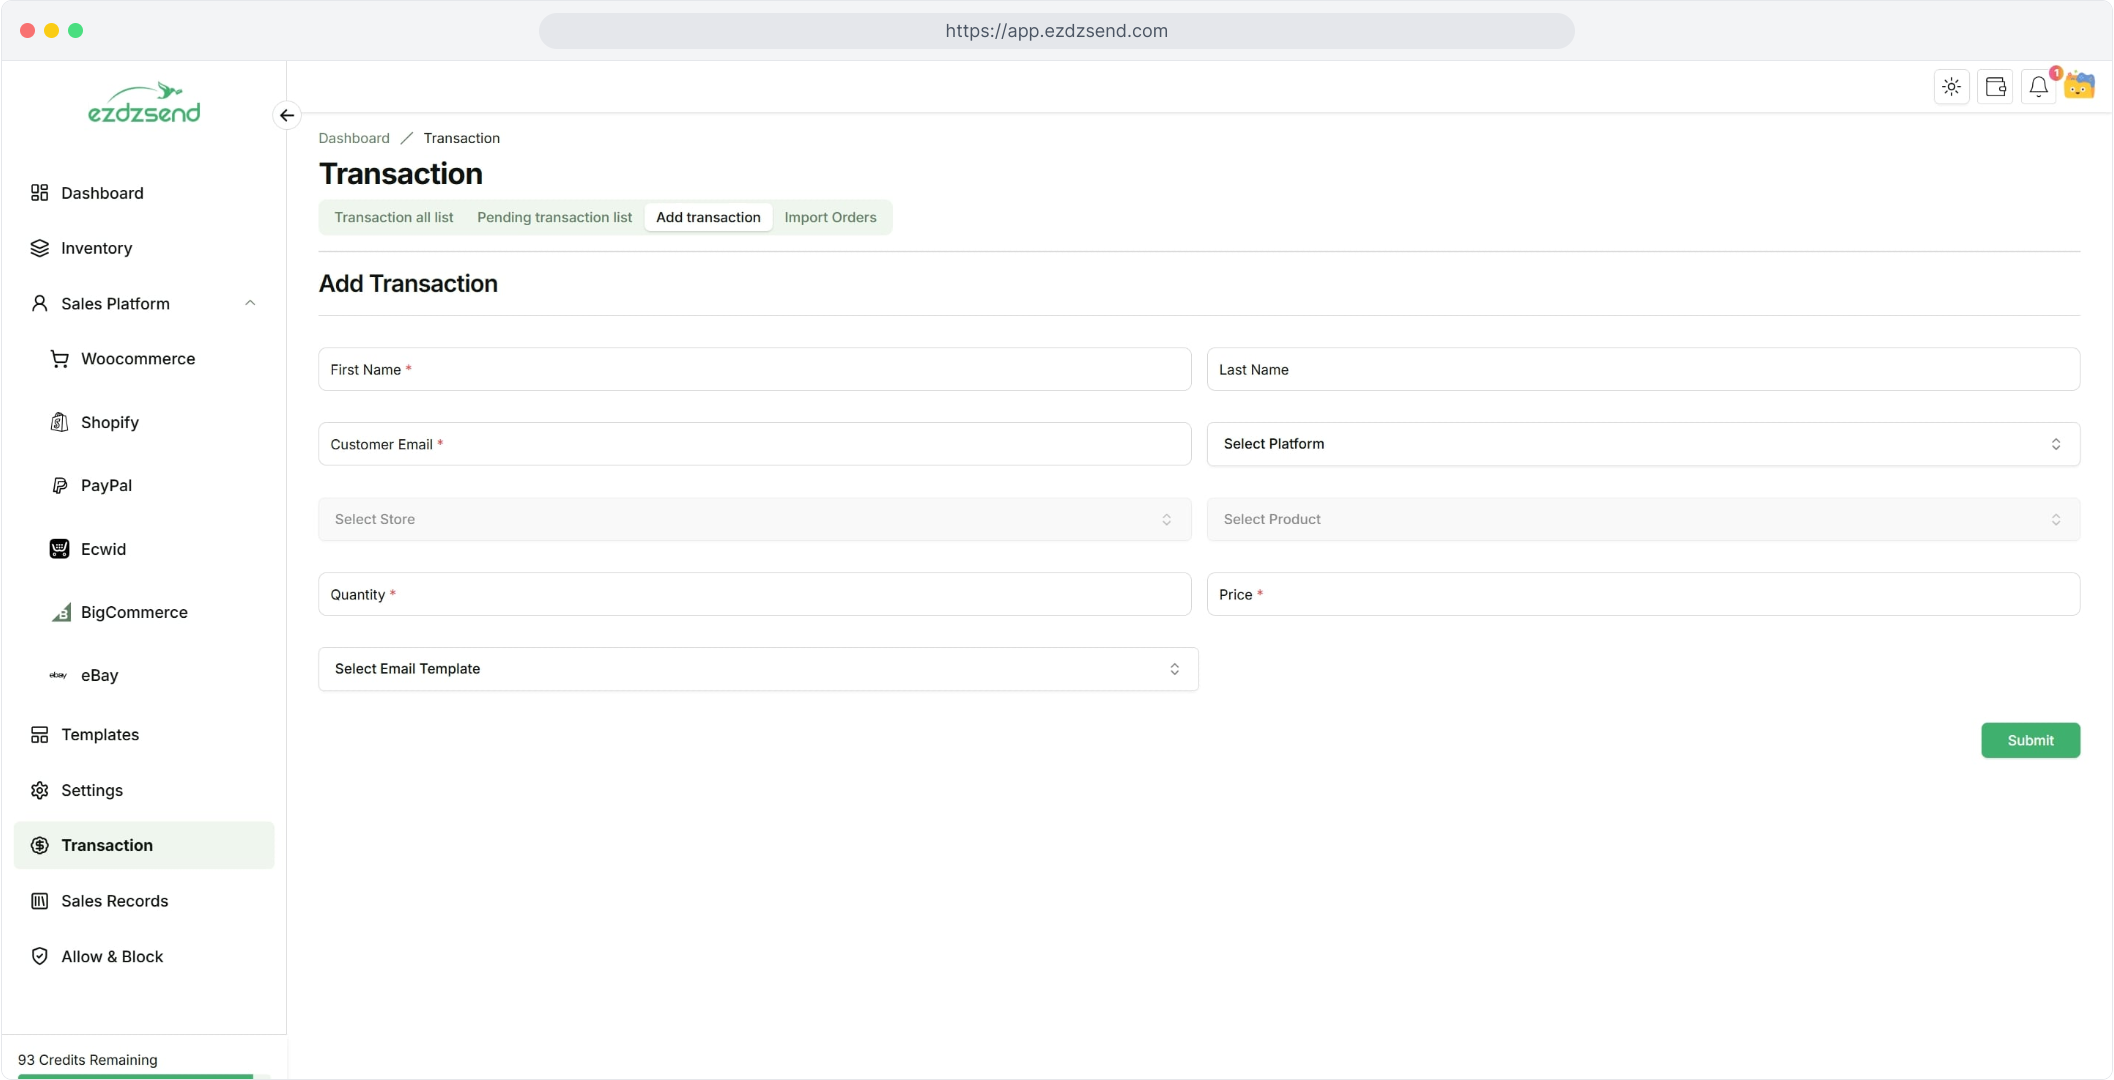Collapse sidebar with back arrow button
Viewport: 2114px width, 1080px height.
coord(287,115)
